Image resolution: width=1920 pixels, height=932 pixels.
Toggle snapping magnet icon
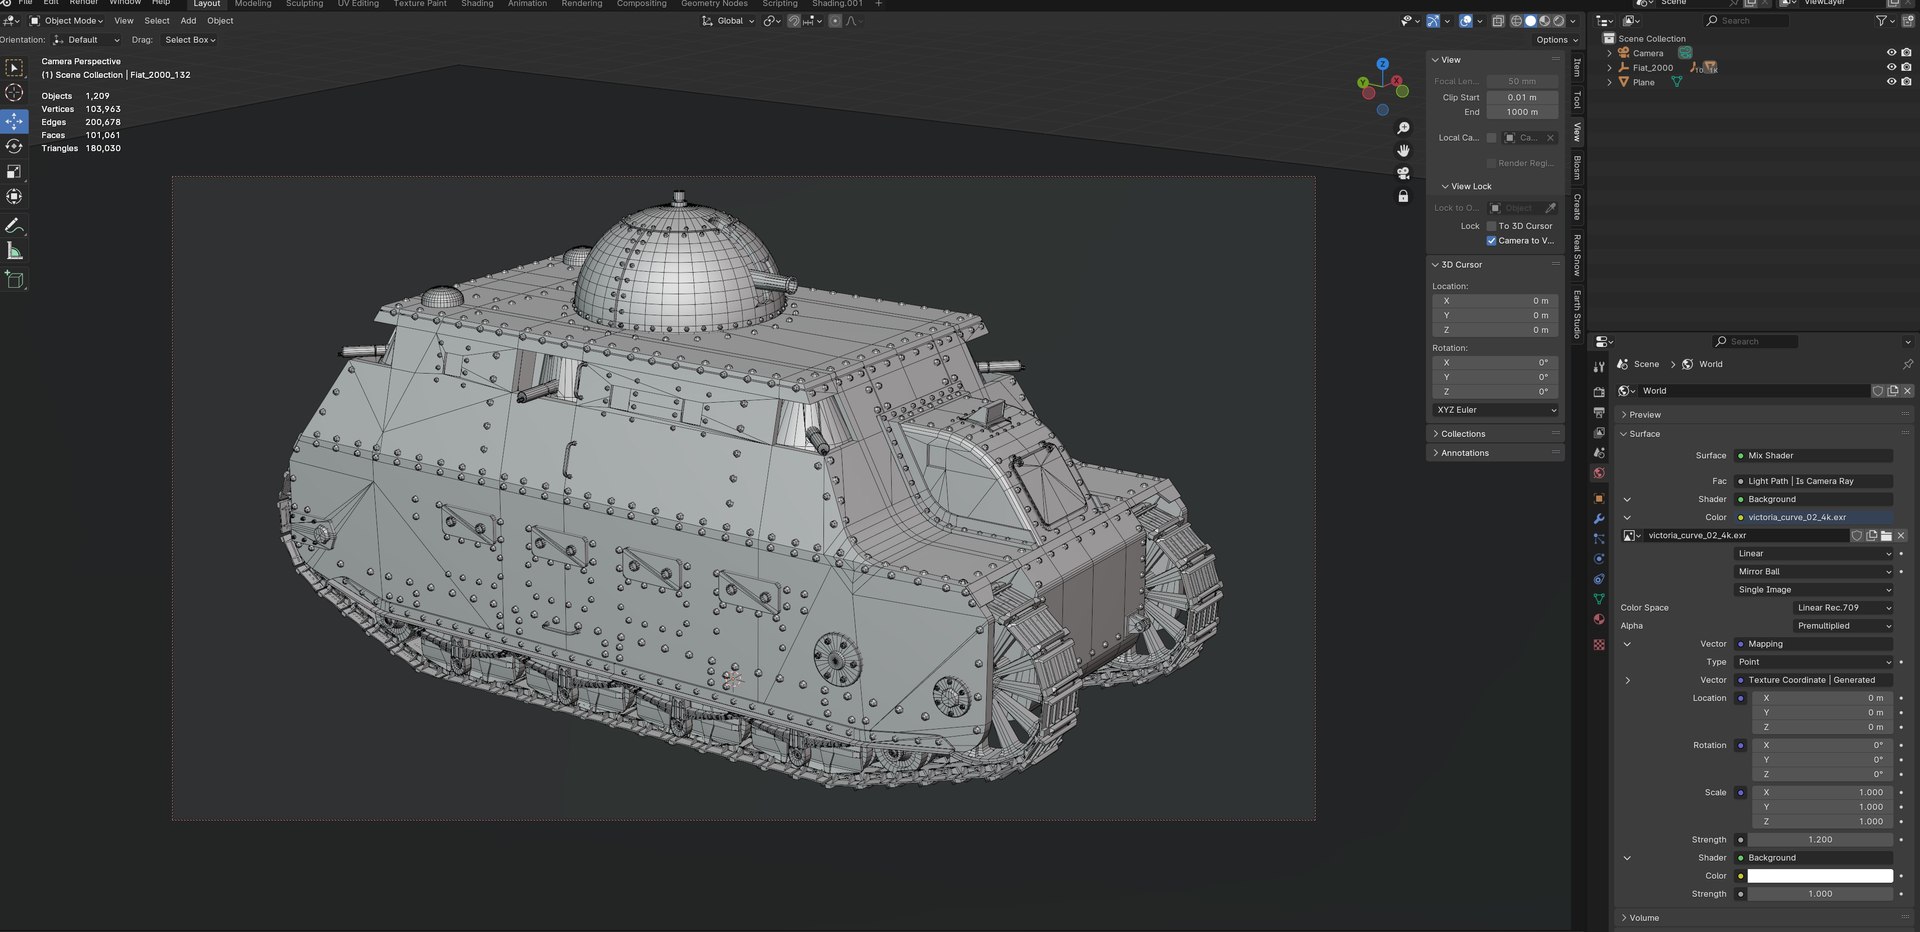tap(793, 21)
